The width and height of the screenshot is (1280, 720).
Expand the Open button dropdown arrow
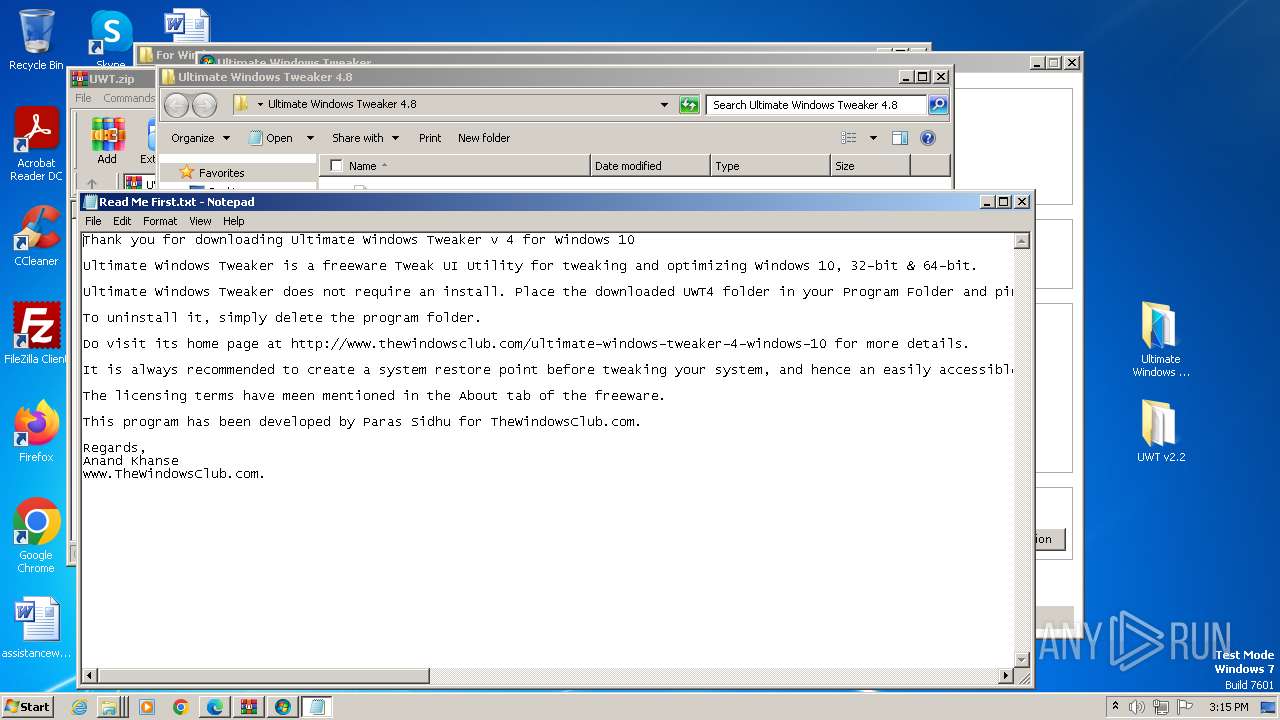coord(310,138)
